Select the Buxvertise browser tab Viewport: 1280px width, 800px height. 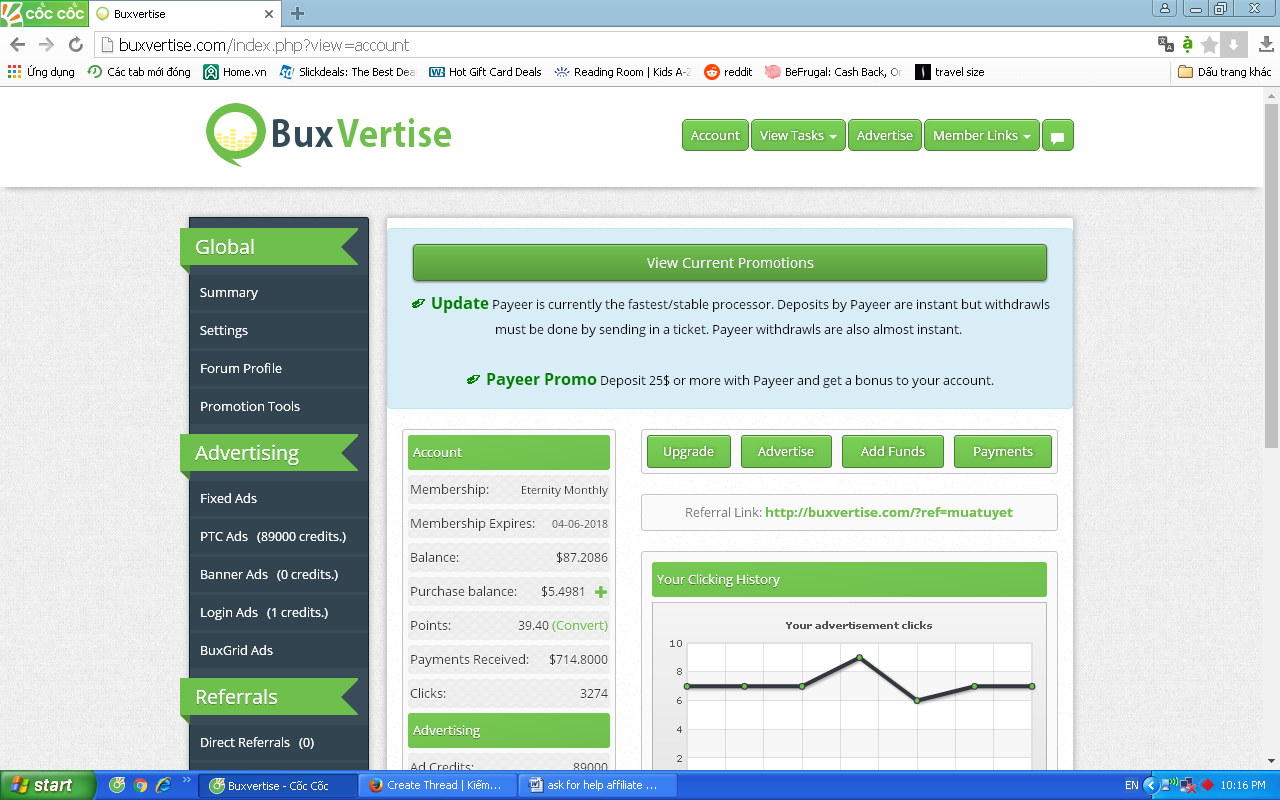[185, 14]
